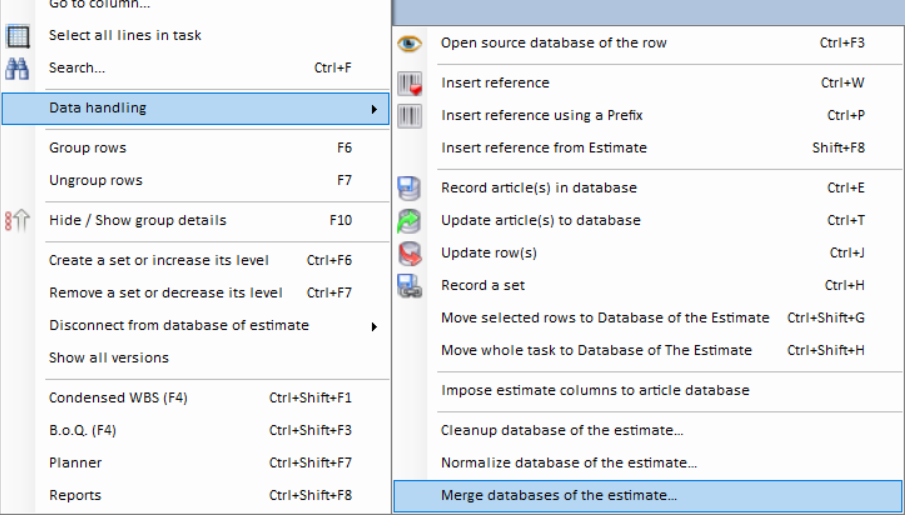Image resolution: width=905 pixels, height=515 pixels.
Task: Select Normalize database of the estimate
Action: 569,463
